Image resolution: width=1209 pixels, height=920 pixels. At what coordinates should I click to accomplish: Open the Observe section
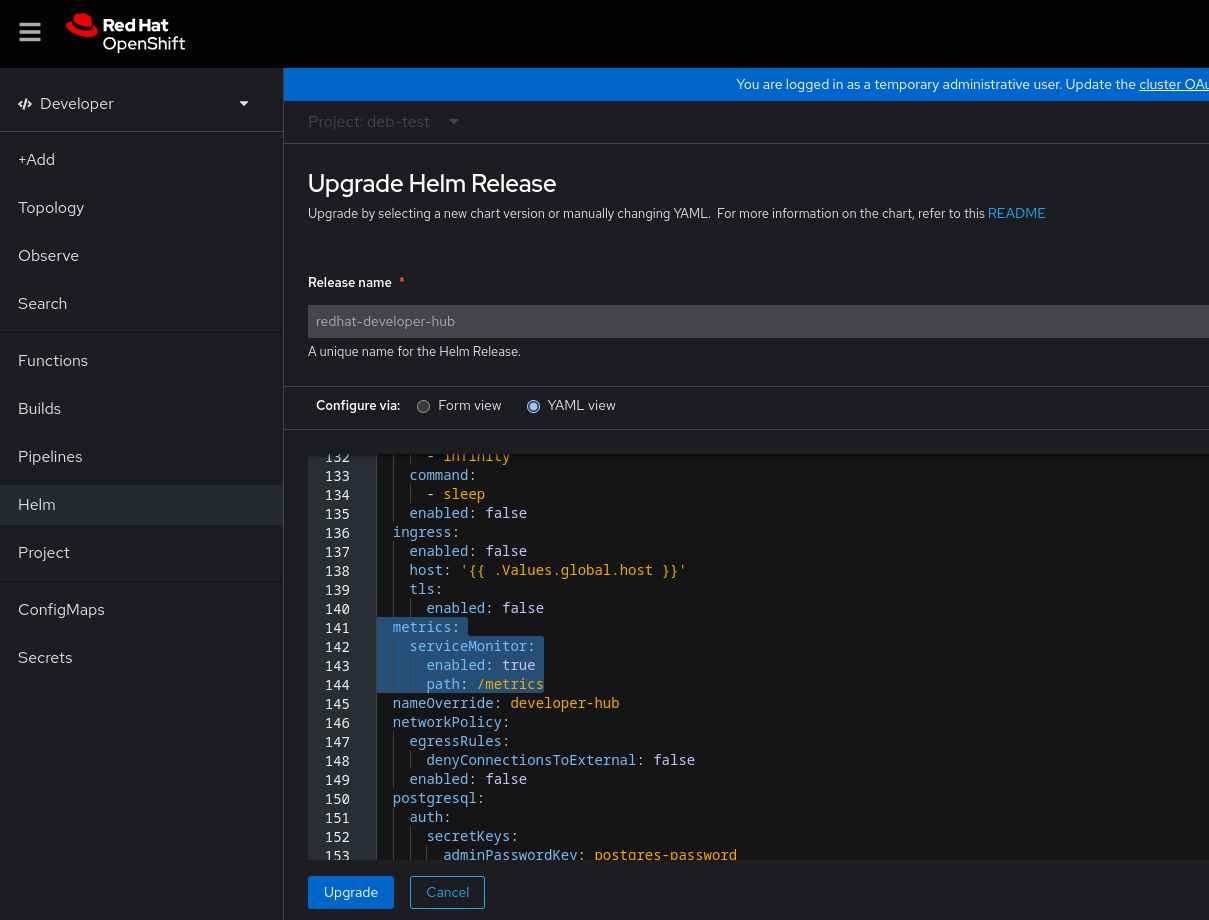48,255
